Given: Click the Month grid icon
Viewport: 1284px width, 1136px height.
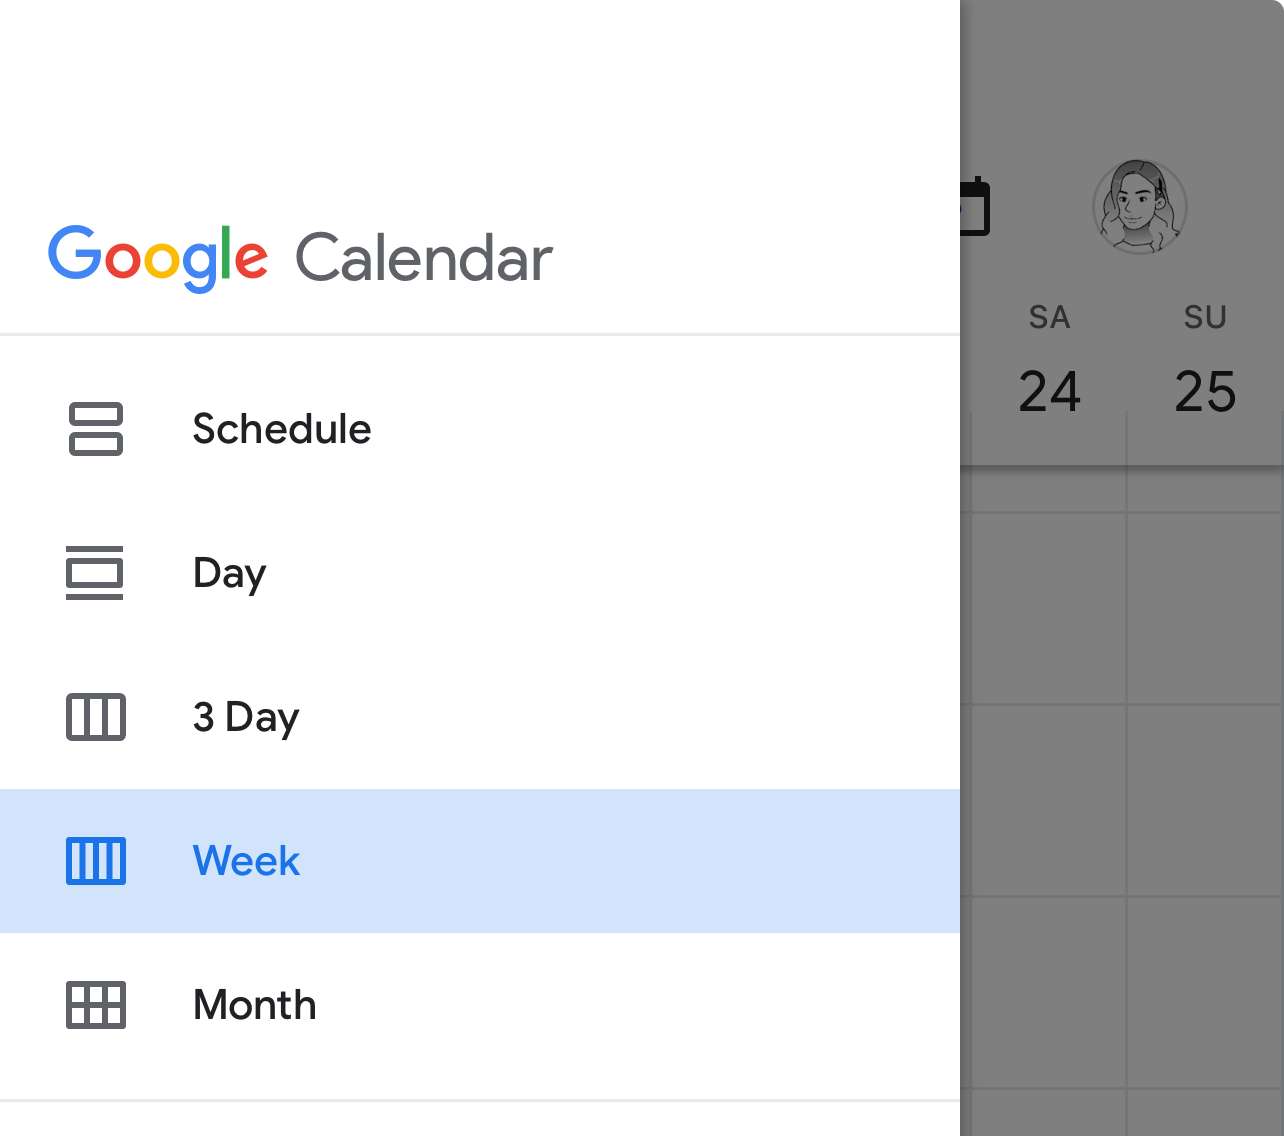Looking at the screenshot, I should [x=96, y=1005].
